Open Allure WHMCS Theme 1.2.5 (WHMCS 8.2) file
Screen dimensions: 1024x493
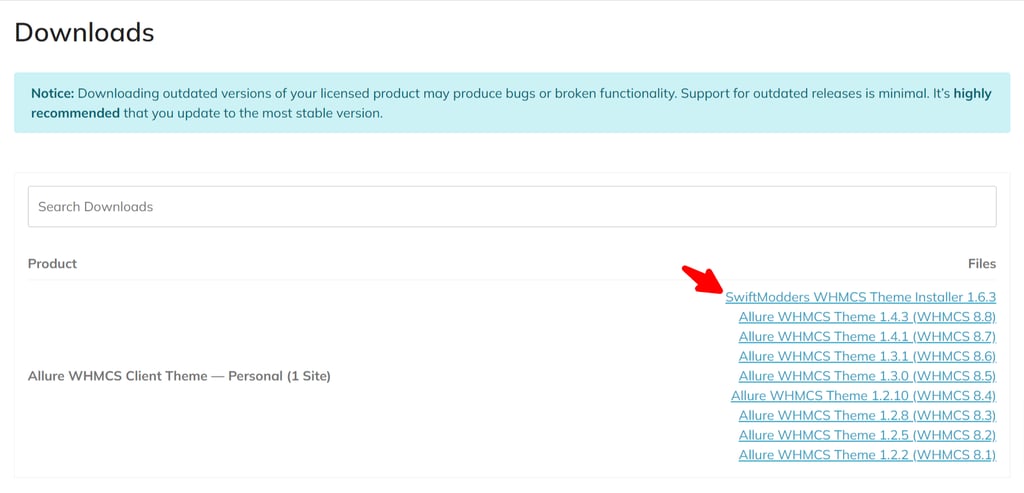867,435
